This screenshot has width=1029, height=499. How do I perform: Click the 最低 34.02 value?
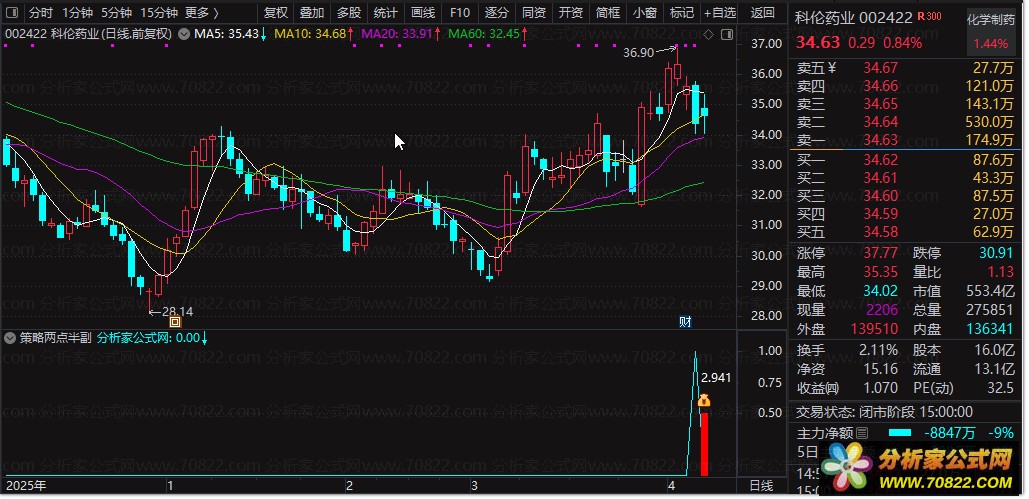coord(880,291)
